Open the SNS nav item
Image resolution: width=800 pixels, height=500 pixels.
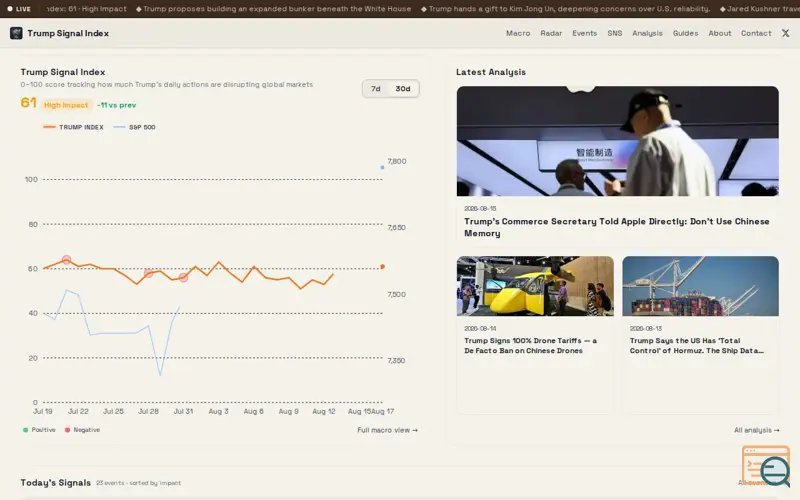point(614,33)
